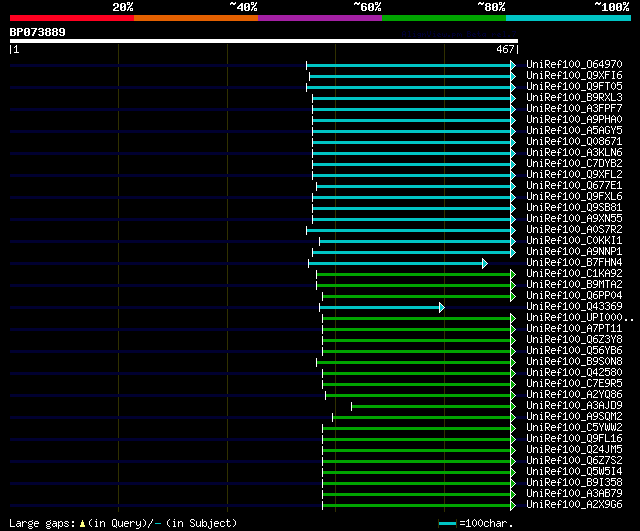Select UniRef100_A2YQ86 label
Image resolution: width=640 pixels, height=531 pixels.
point(574,395)
